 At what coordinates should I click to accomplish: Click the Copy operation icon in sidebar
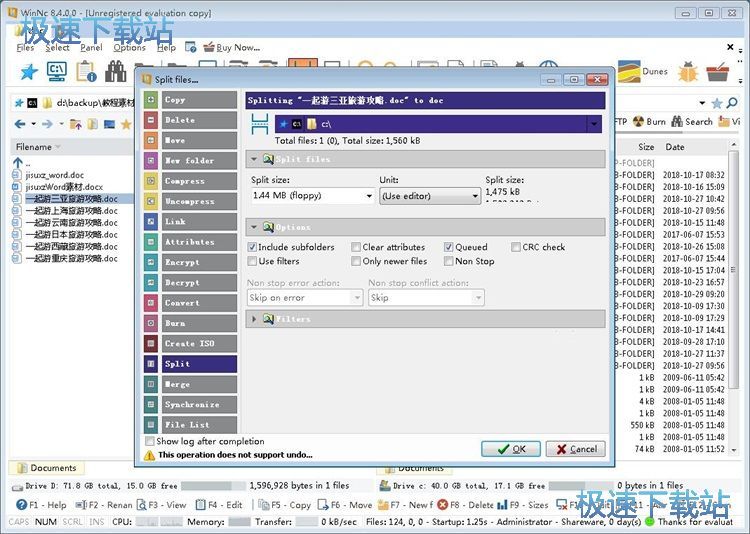pos(151,100)
